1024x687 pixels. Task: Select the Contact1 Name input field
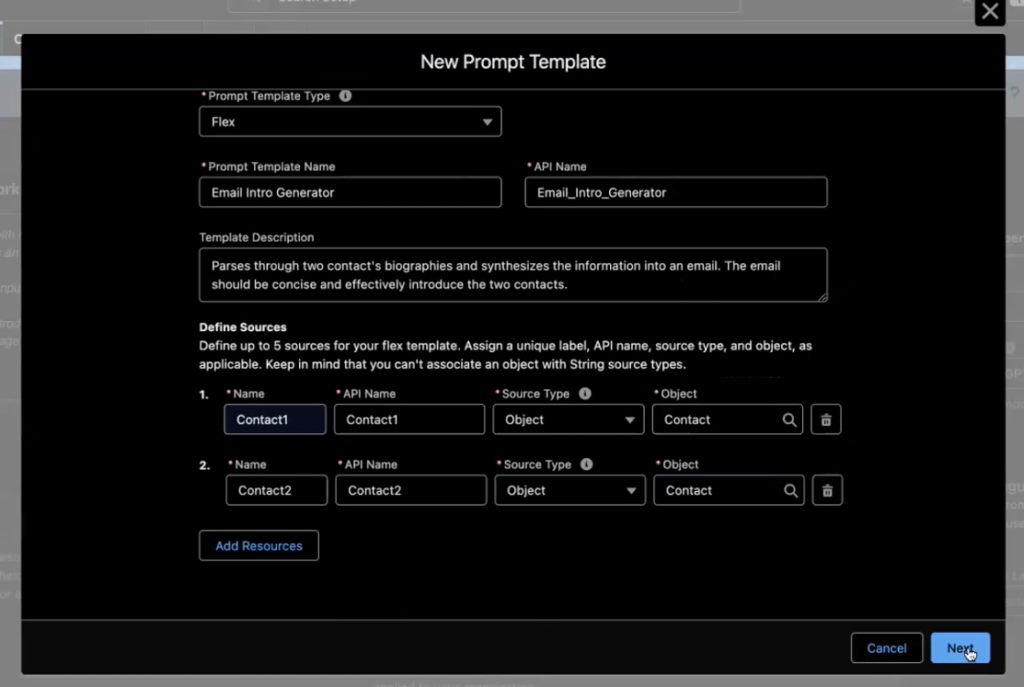coord(275,420)
